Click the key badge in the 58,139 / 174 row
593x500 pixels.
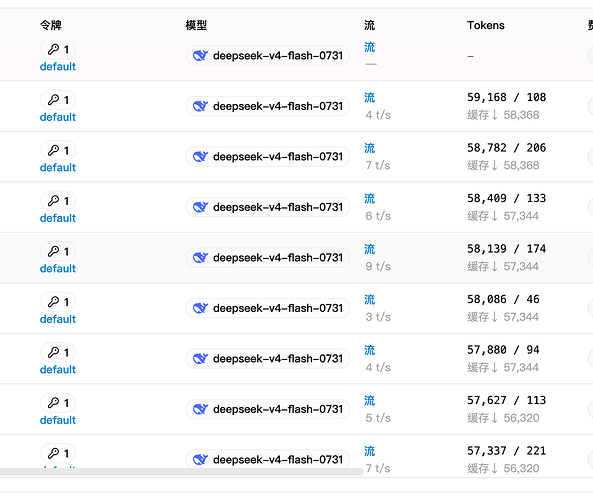[58, 252]
